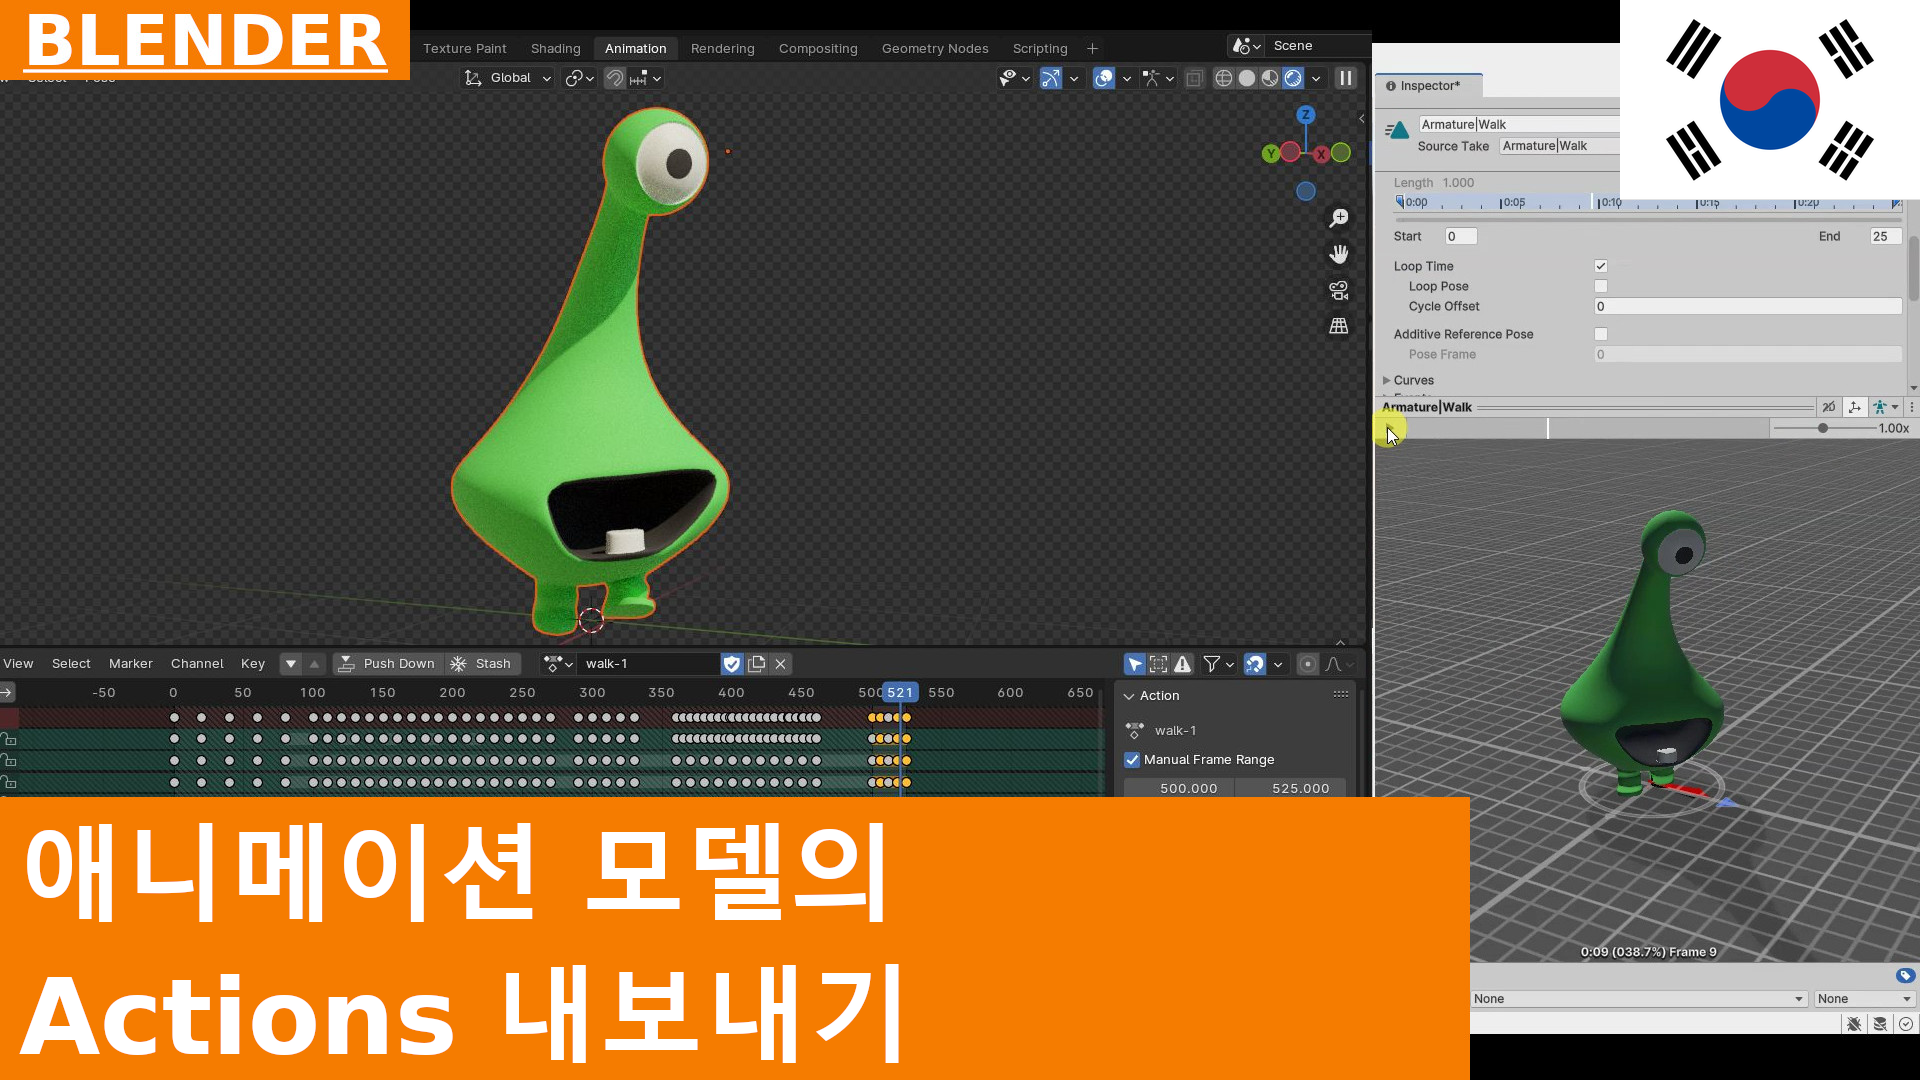Add new workspace with plus button
Screen dimensions: 1920x1080
point(1092,48)
